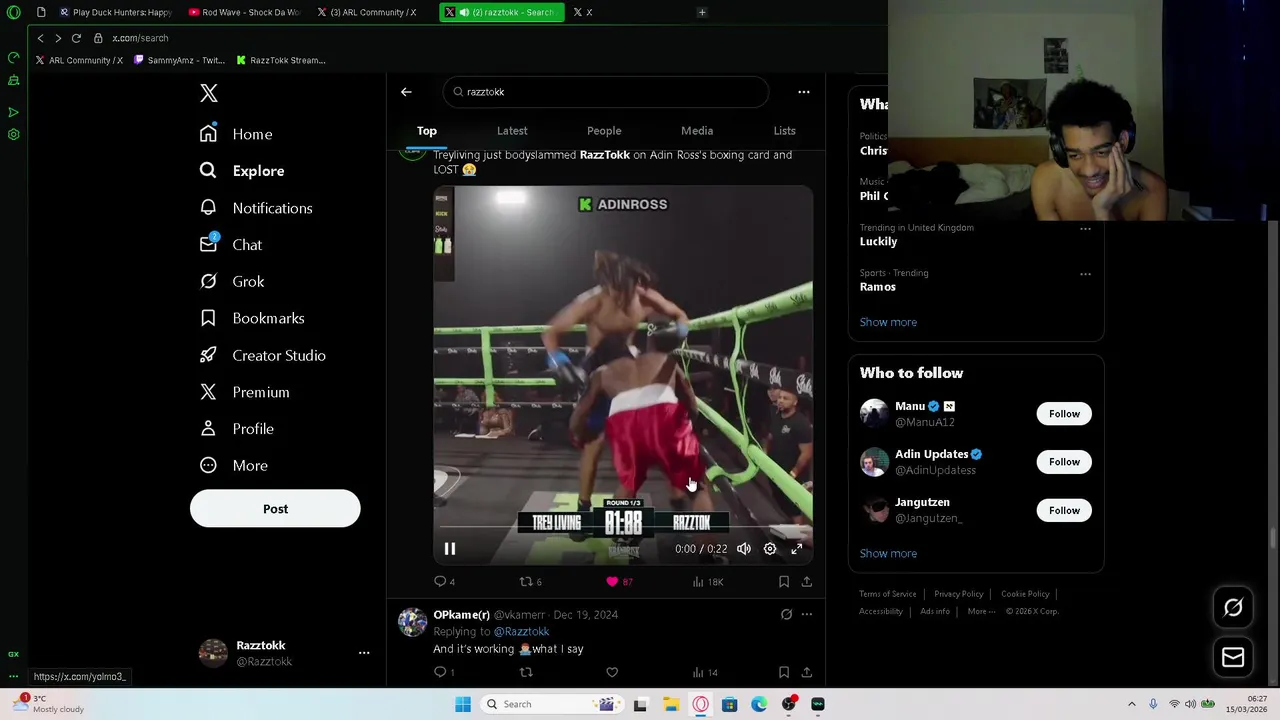Open Premium in the sidebar

[x=245, y=392]
